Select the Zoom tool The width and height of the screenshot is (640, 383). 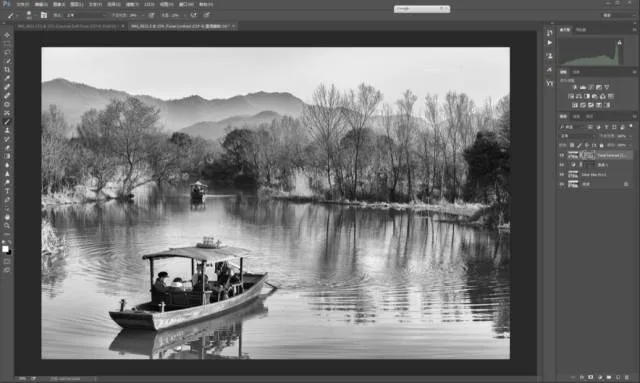[7, 226]
